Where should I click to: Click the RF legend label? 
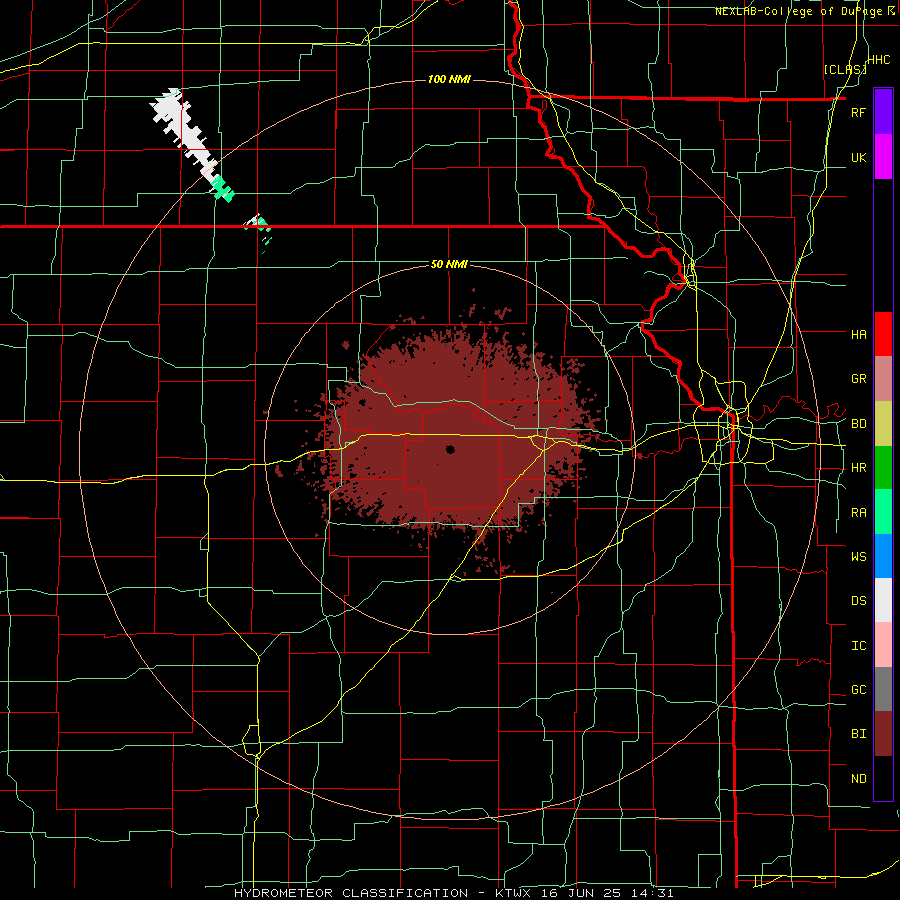tap(858, 112)
